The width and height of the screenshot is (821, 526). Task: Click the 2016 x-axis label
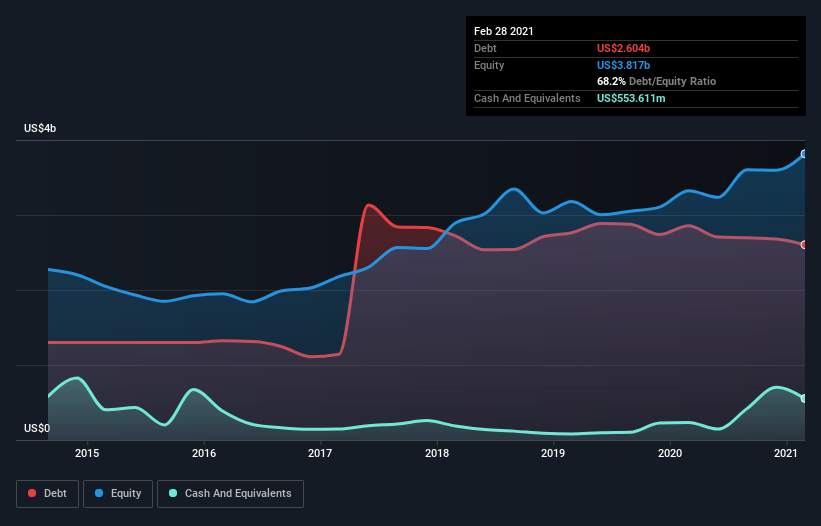[204, 453]
